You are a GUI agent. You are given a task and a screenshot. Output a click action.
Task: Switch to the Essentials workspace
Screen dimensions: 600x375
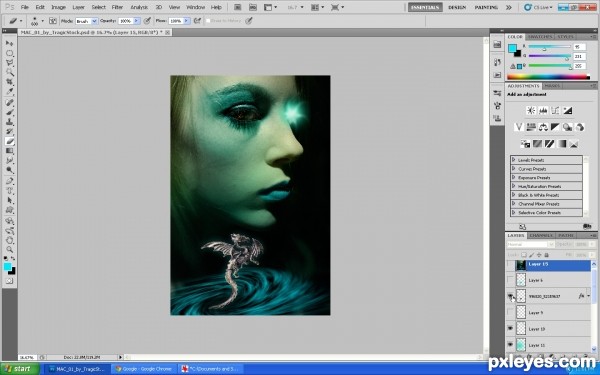tap(425, 7)
